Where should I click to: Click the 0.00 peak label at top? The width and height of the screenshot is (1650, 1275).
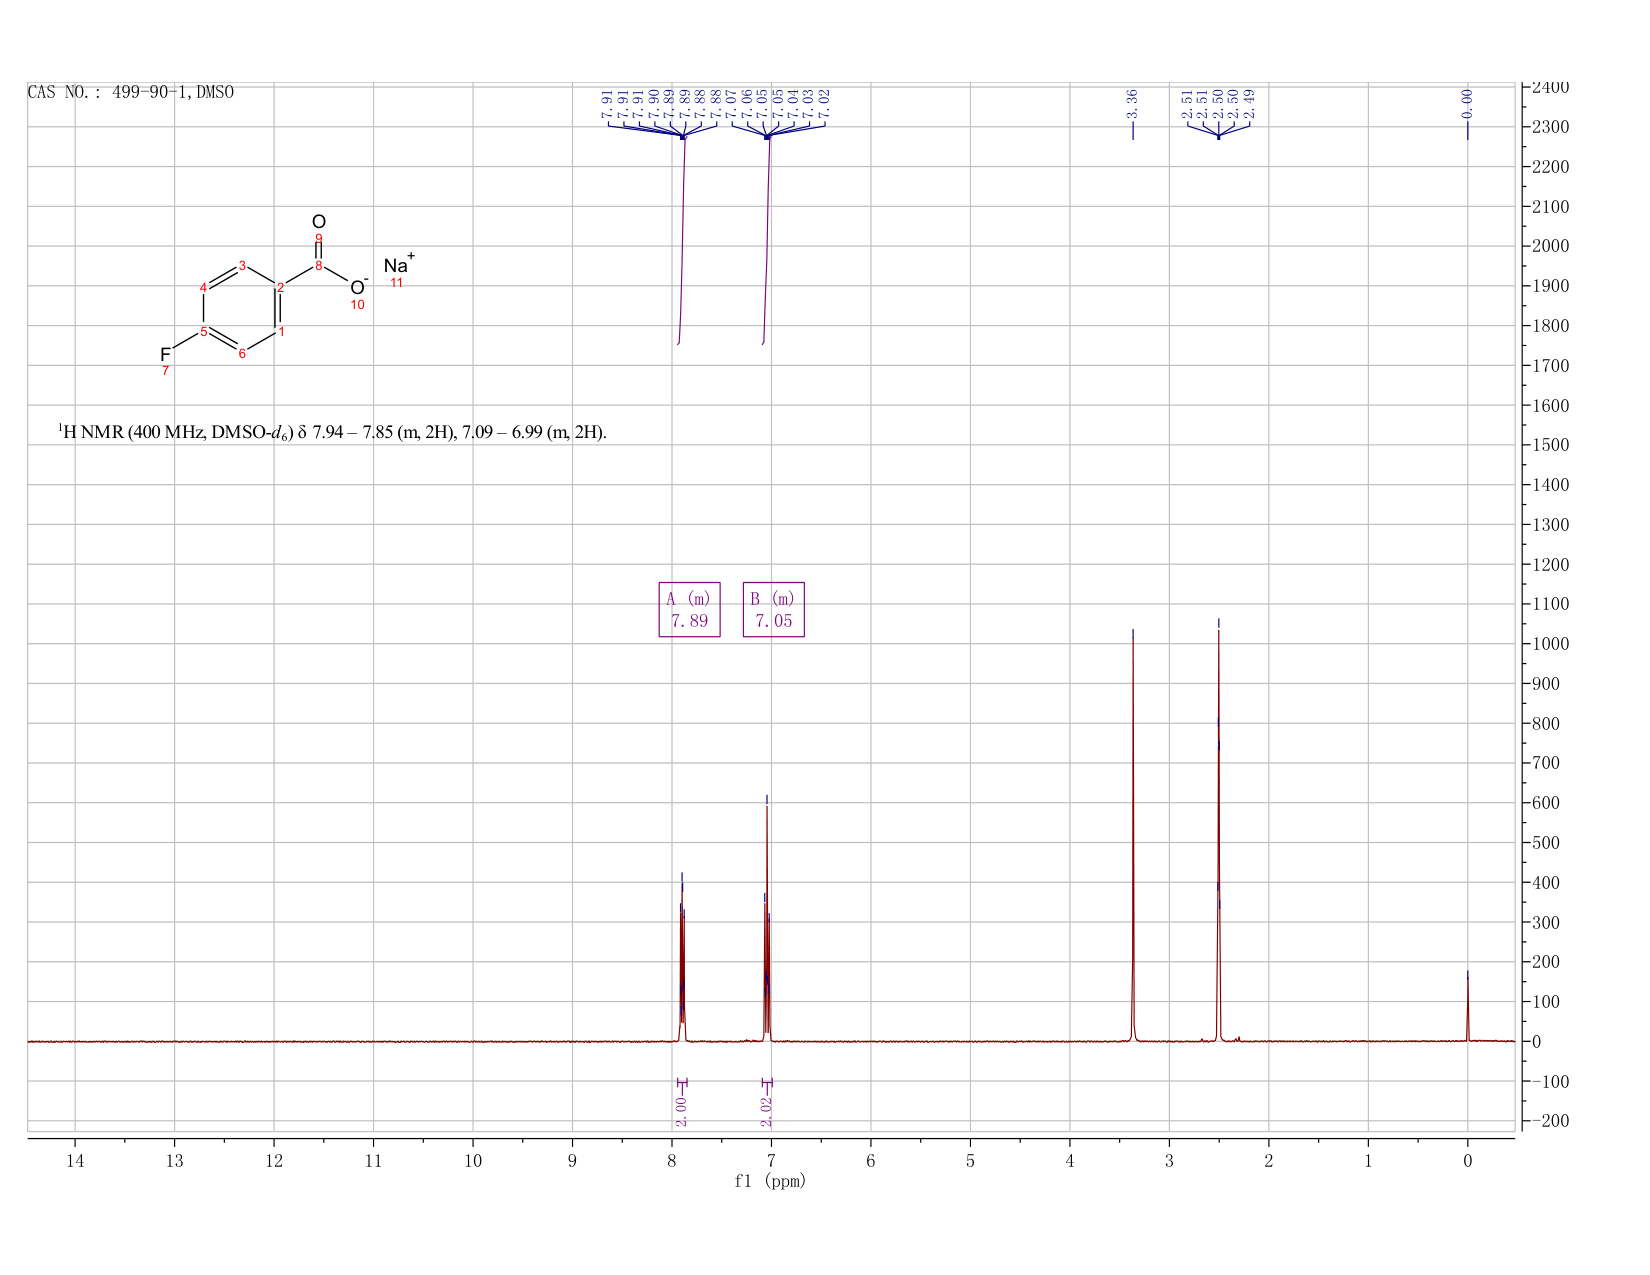[x=1467, y=104]
